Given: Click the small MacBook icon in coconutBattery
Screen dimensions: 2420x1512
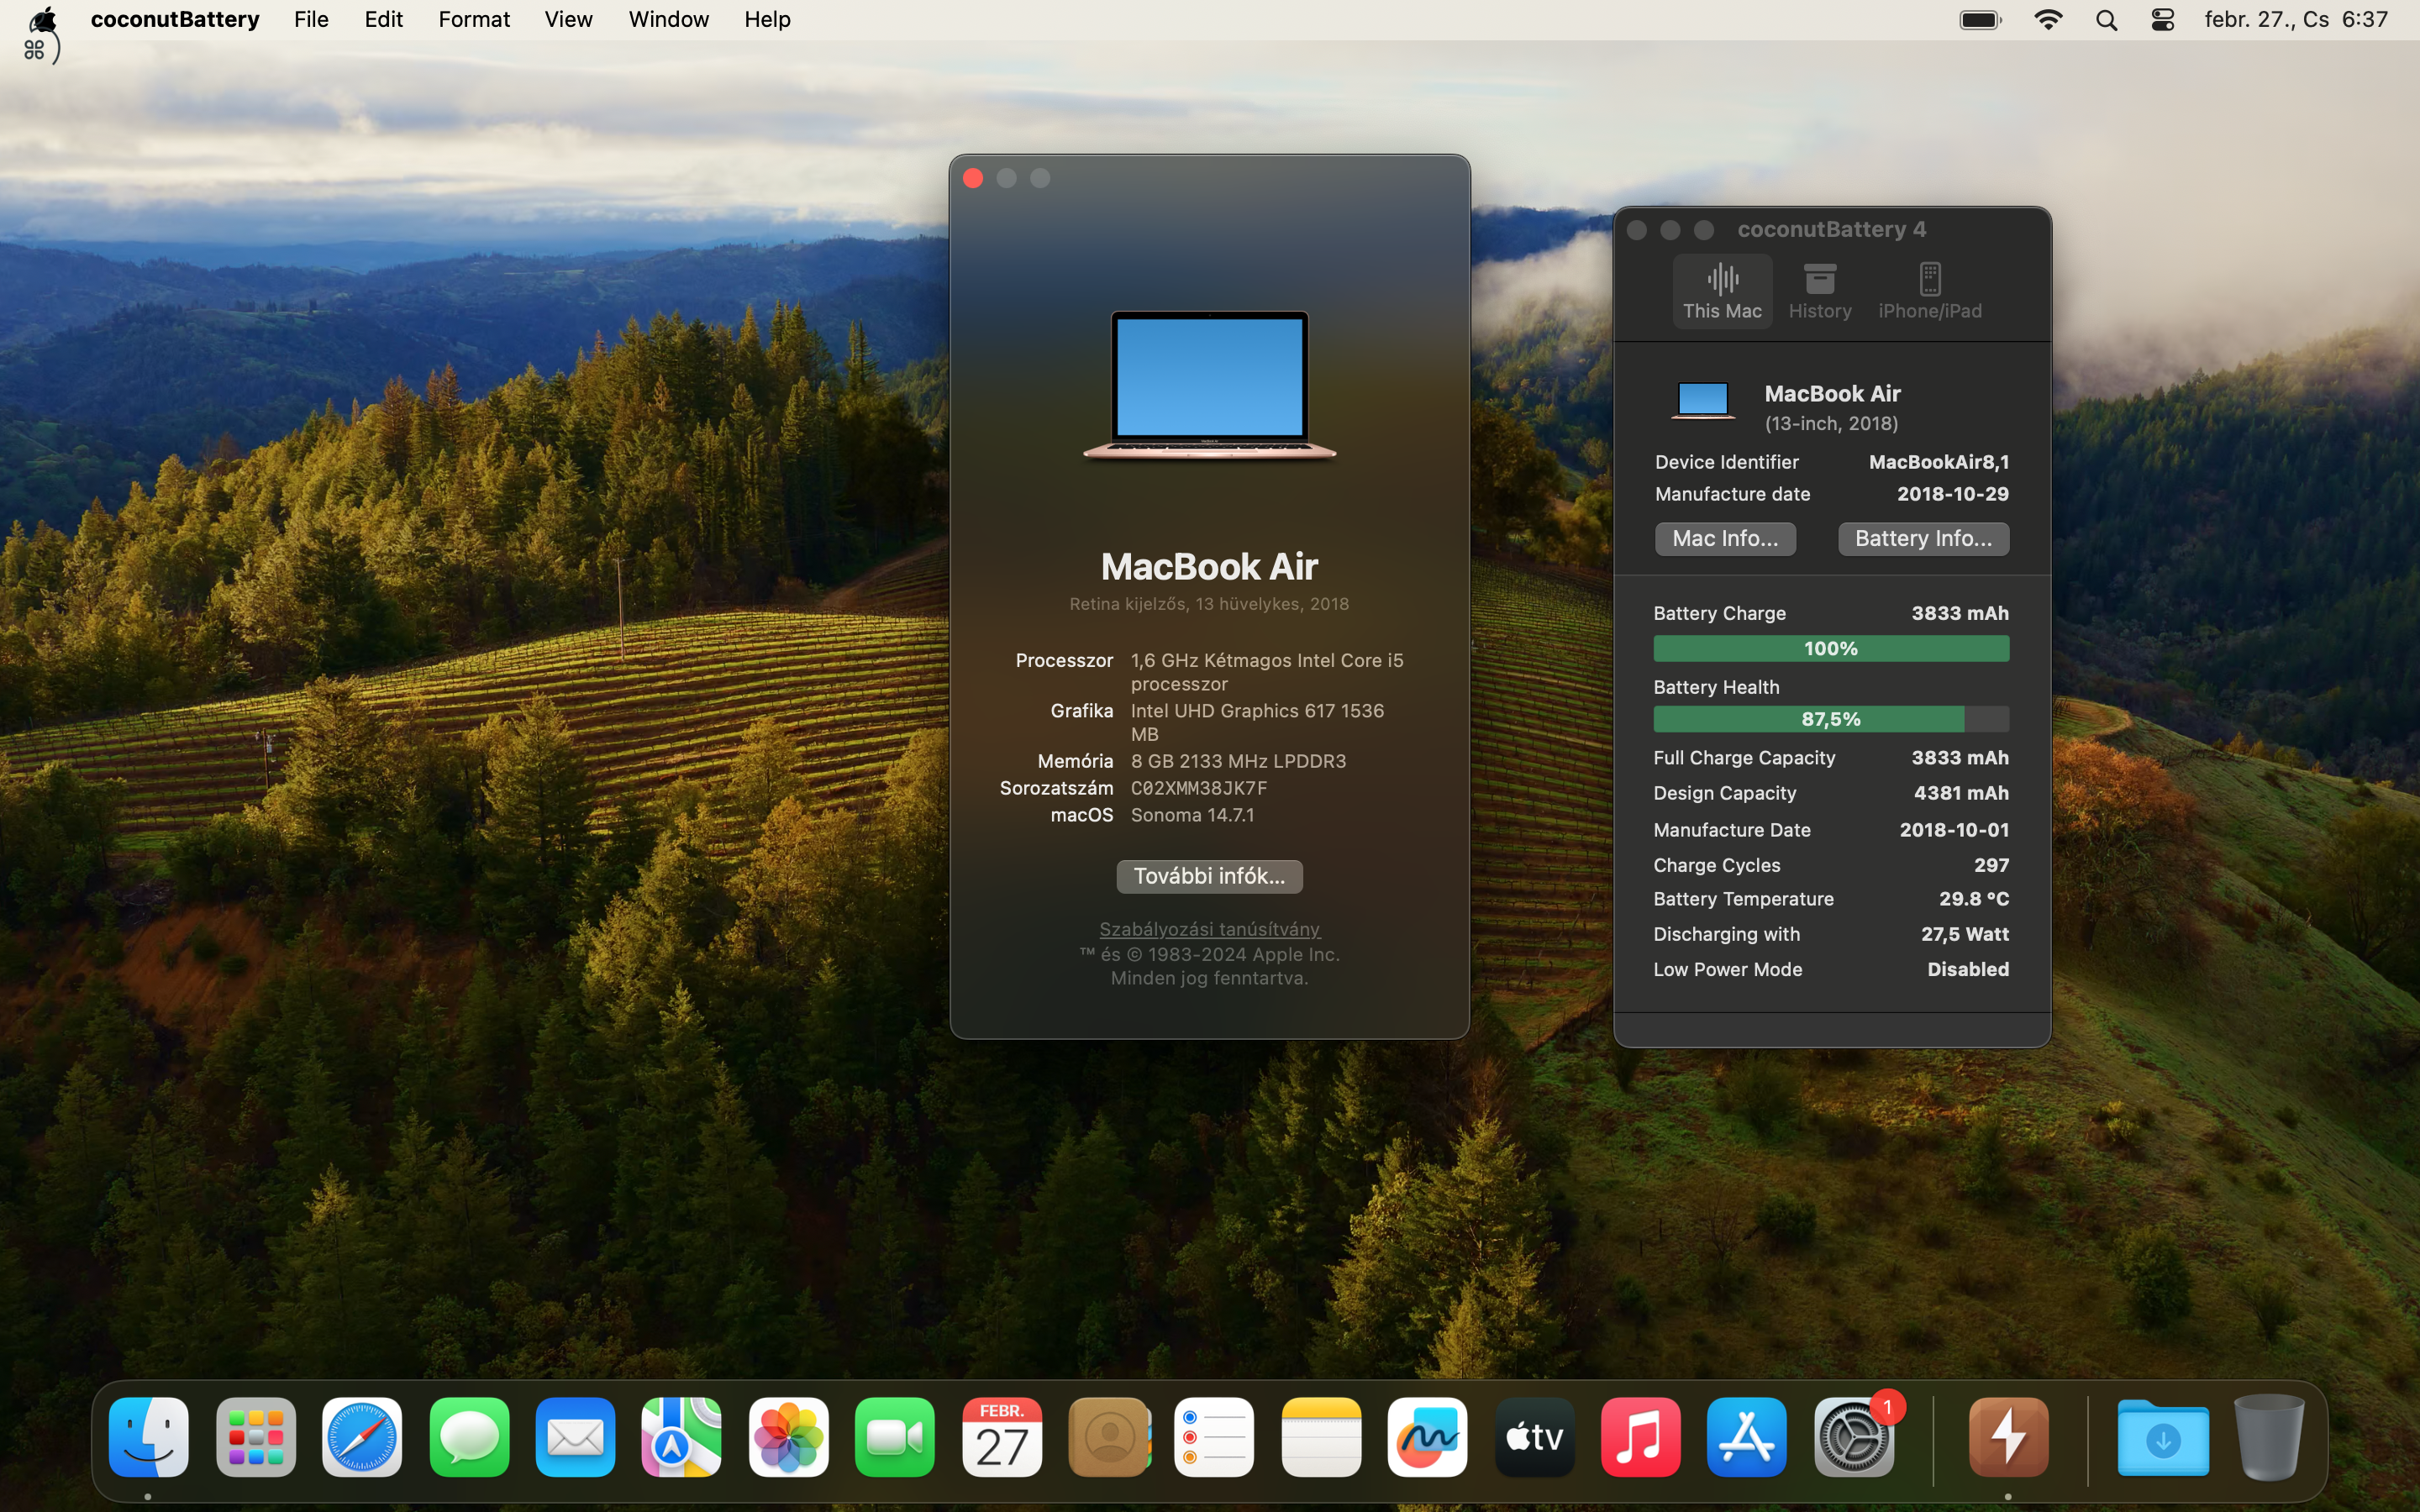Looking at the screenshot, I should (x=1702, y=400).
